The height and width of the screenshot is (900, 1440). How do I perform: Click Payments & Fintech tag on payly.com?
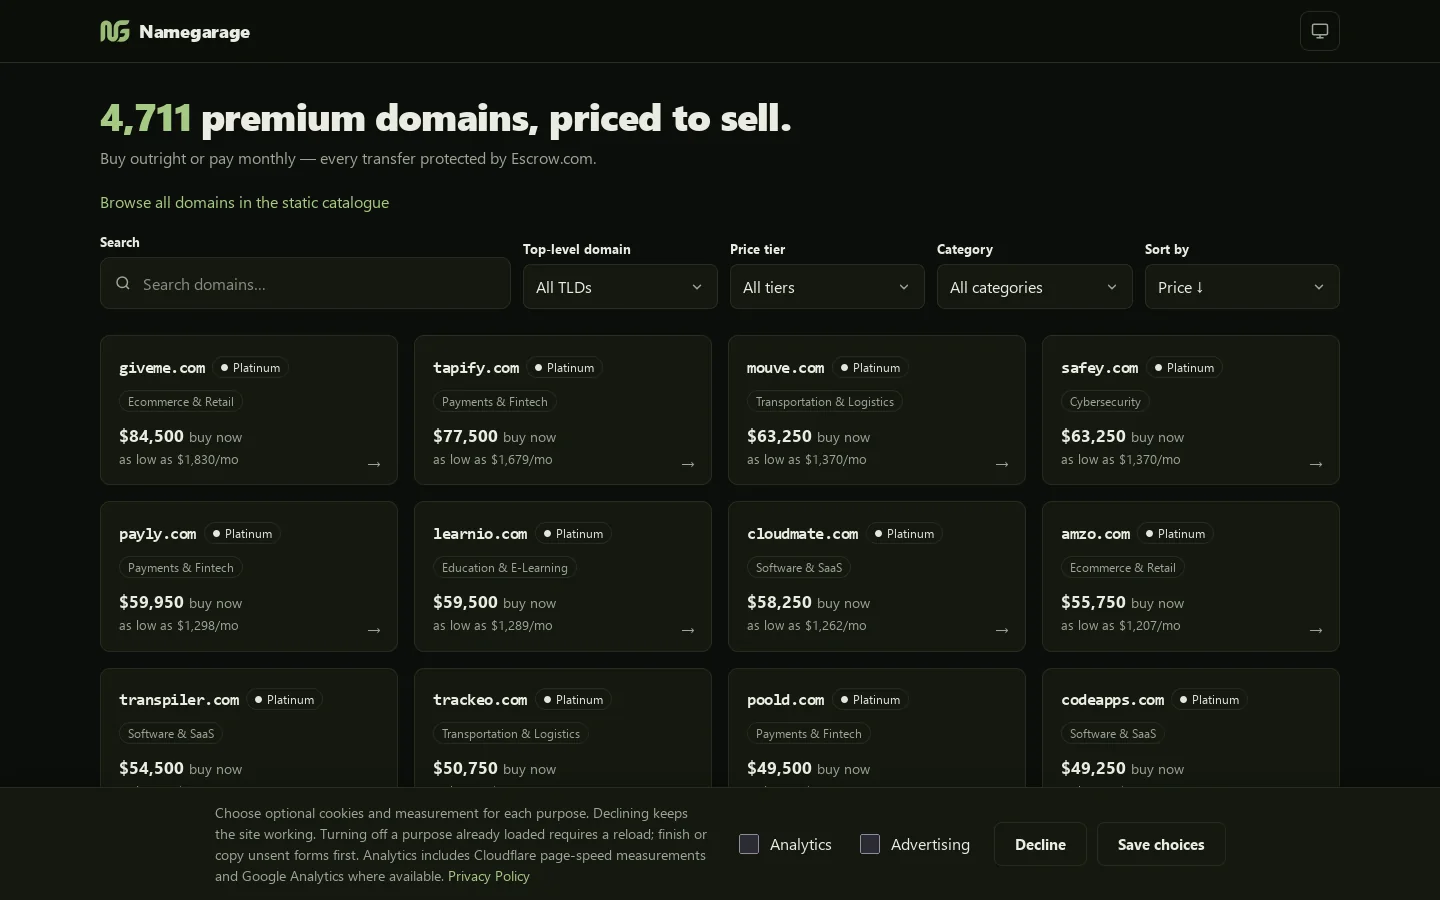[x=181, y=568]
